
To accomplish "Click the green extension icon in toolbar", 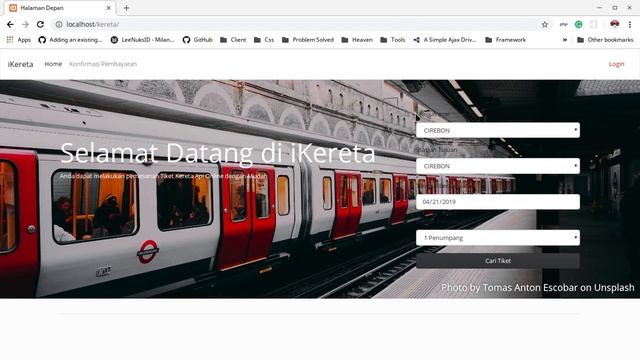I will 578,24.
